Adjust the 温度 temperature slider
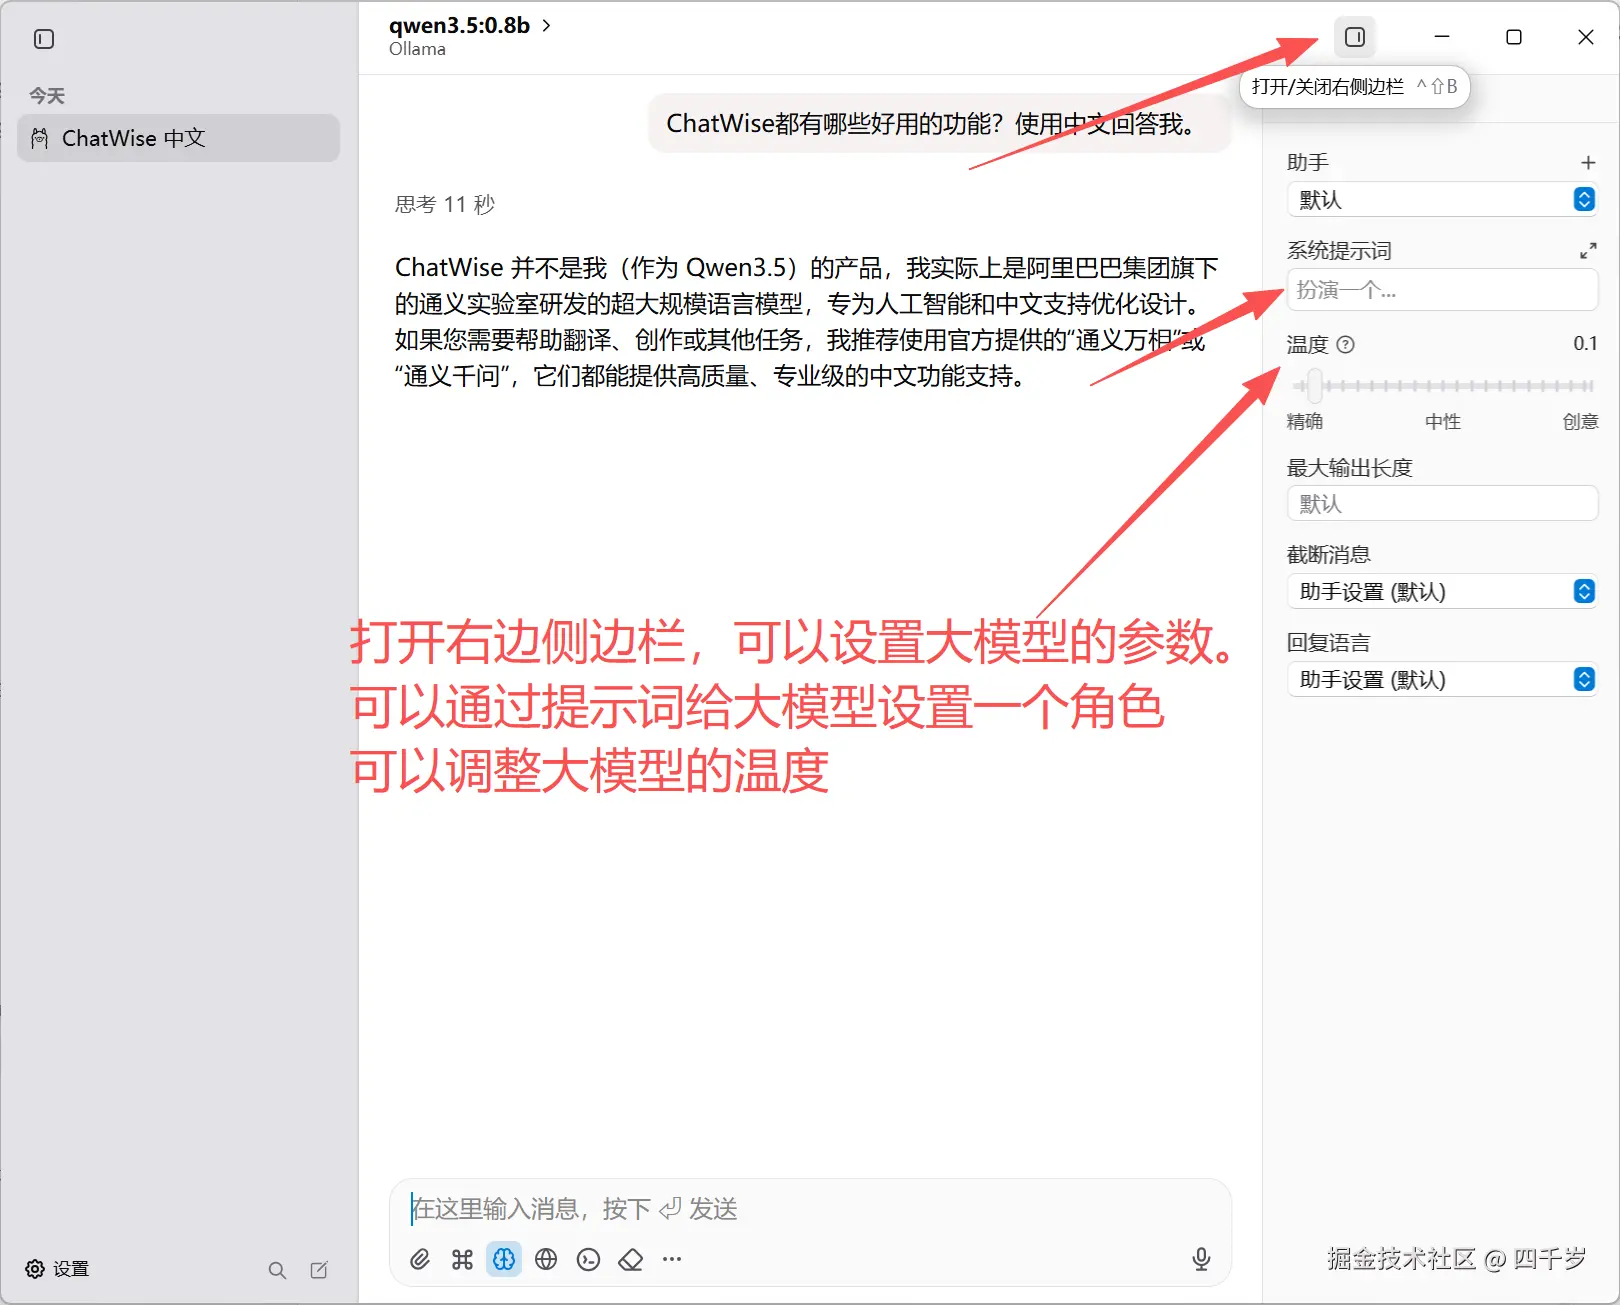1620x1305 pixels. pyautogui.click(x=1314, y=385)
